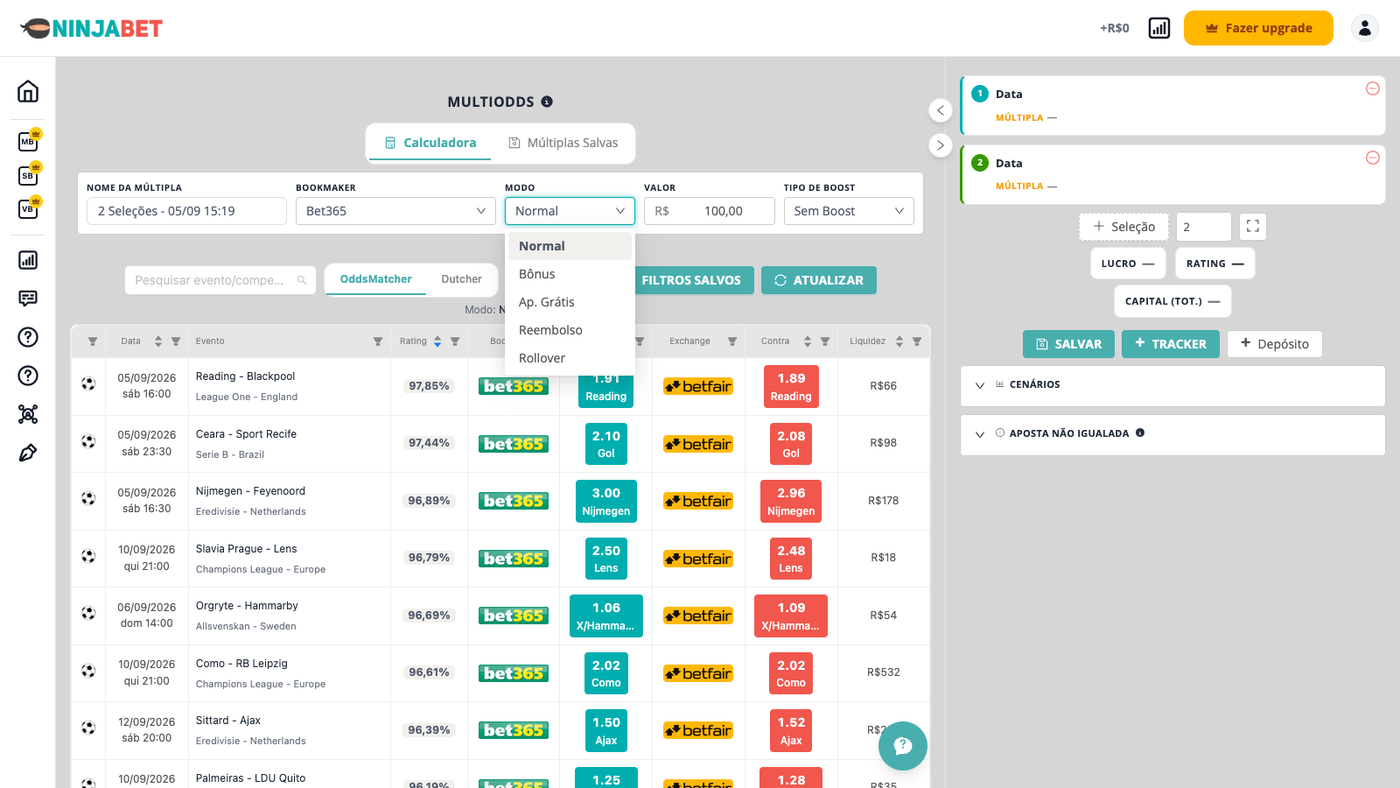1400x788 pixels.
Task: Sort the Rating column
Action: [437, 342]
